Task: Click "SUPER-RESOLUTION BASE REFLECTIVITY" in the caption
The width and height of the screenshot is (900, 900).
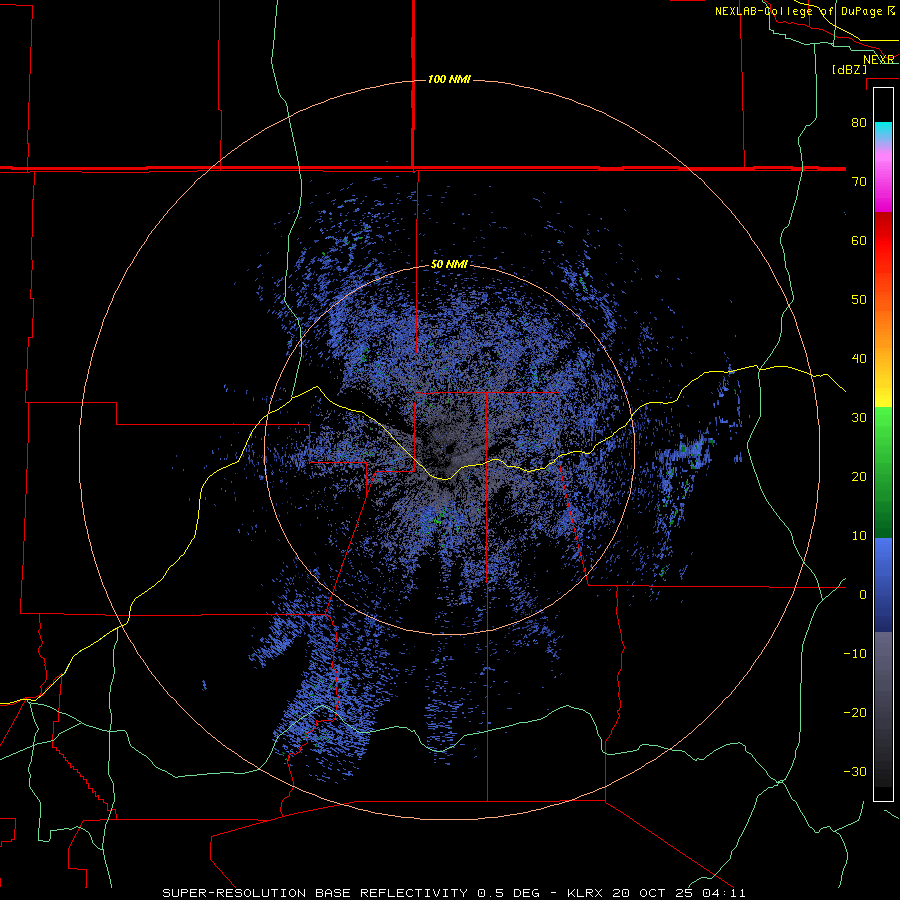Action: (x=315, y=893)
